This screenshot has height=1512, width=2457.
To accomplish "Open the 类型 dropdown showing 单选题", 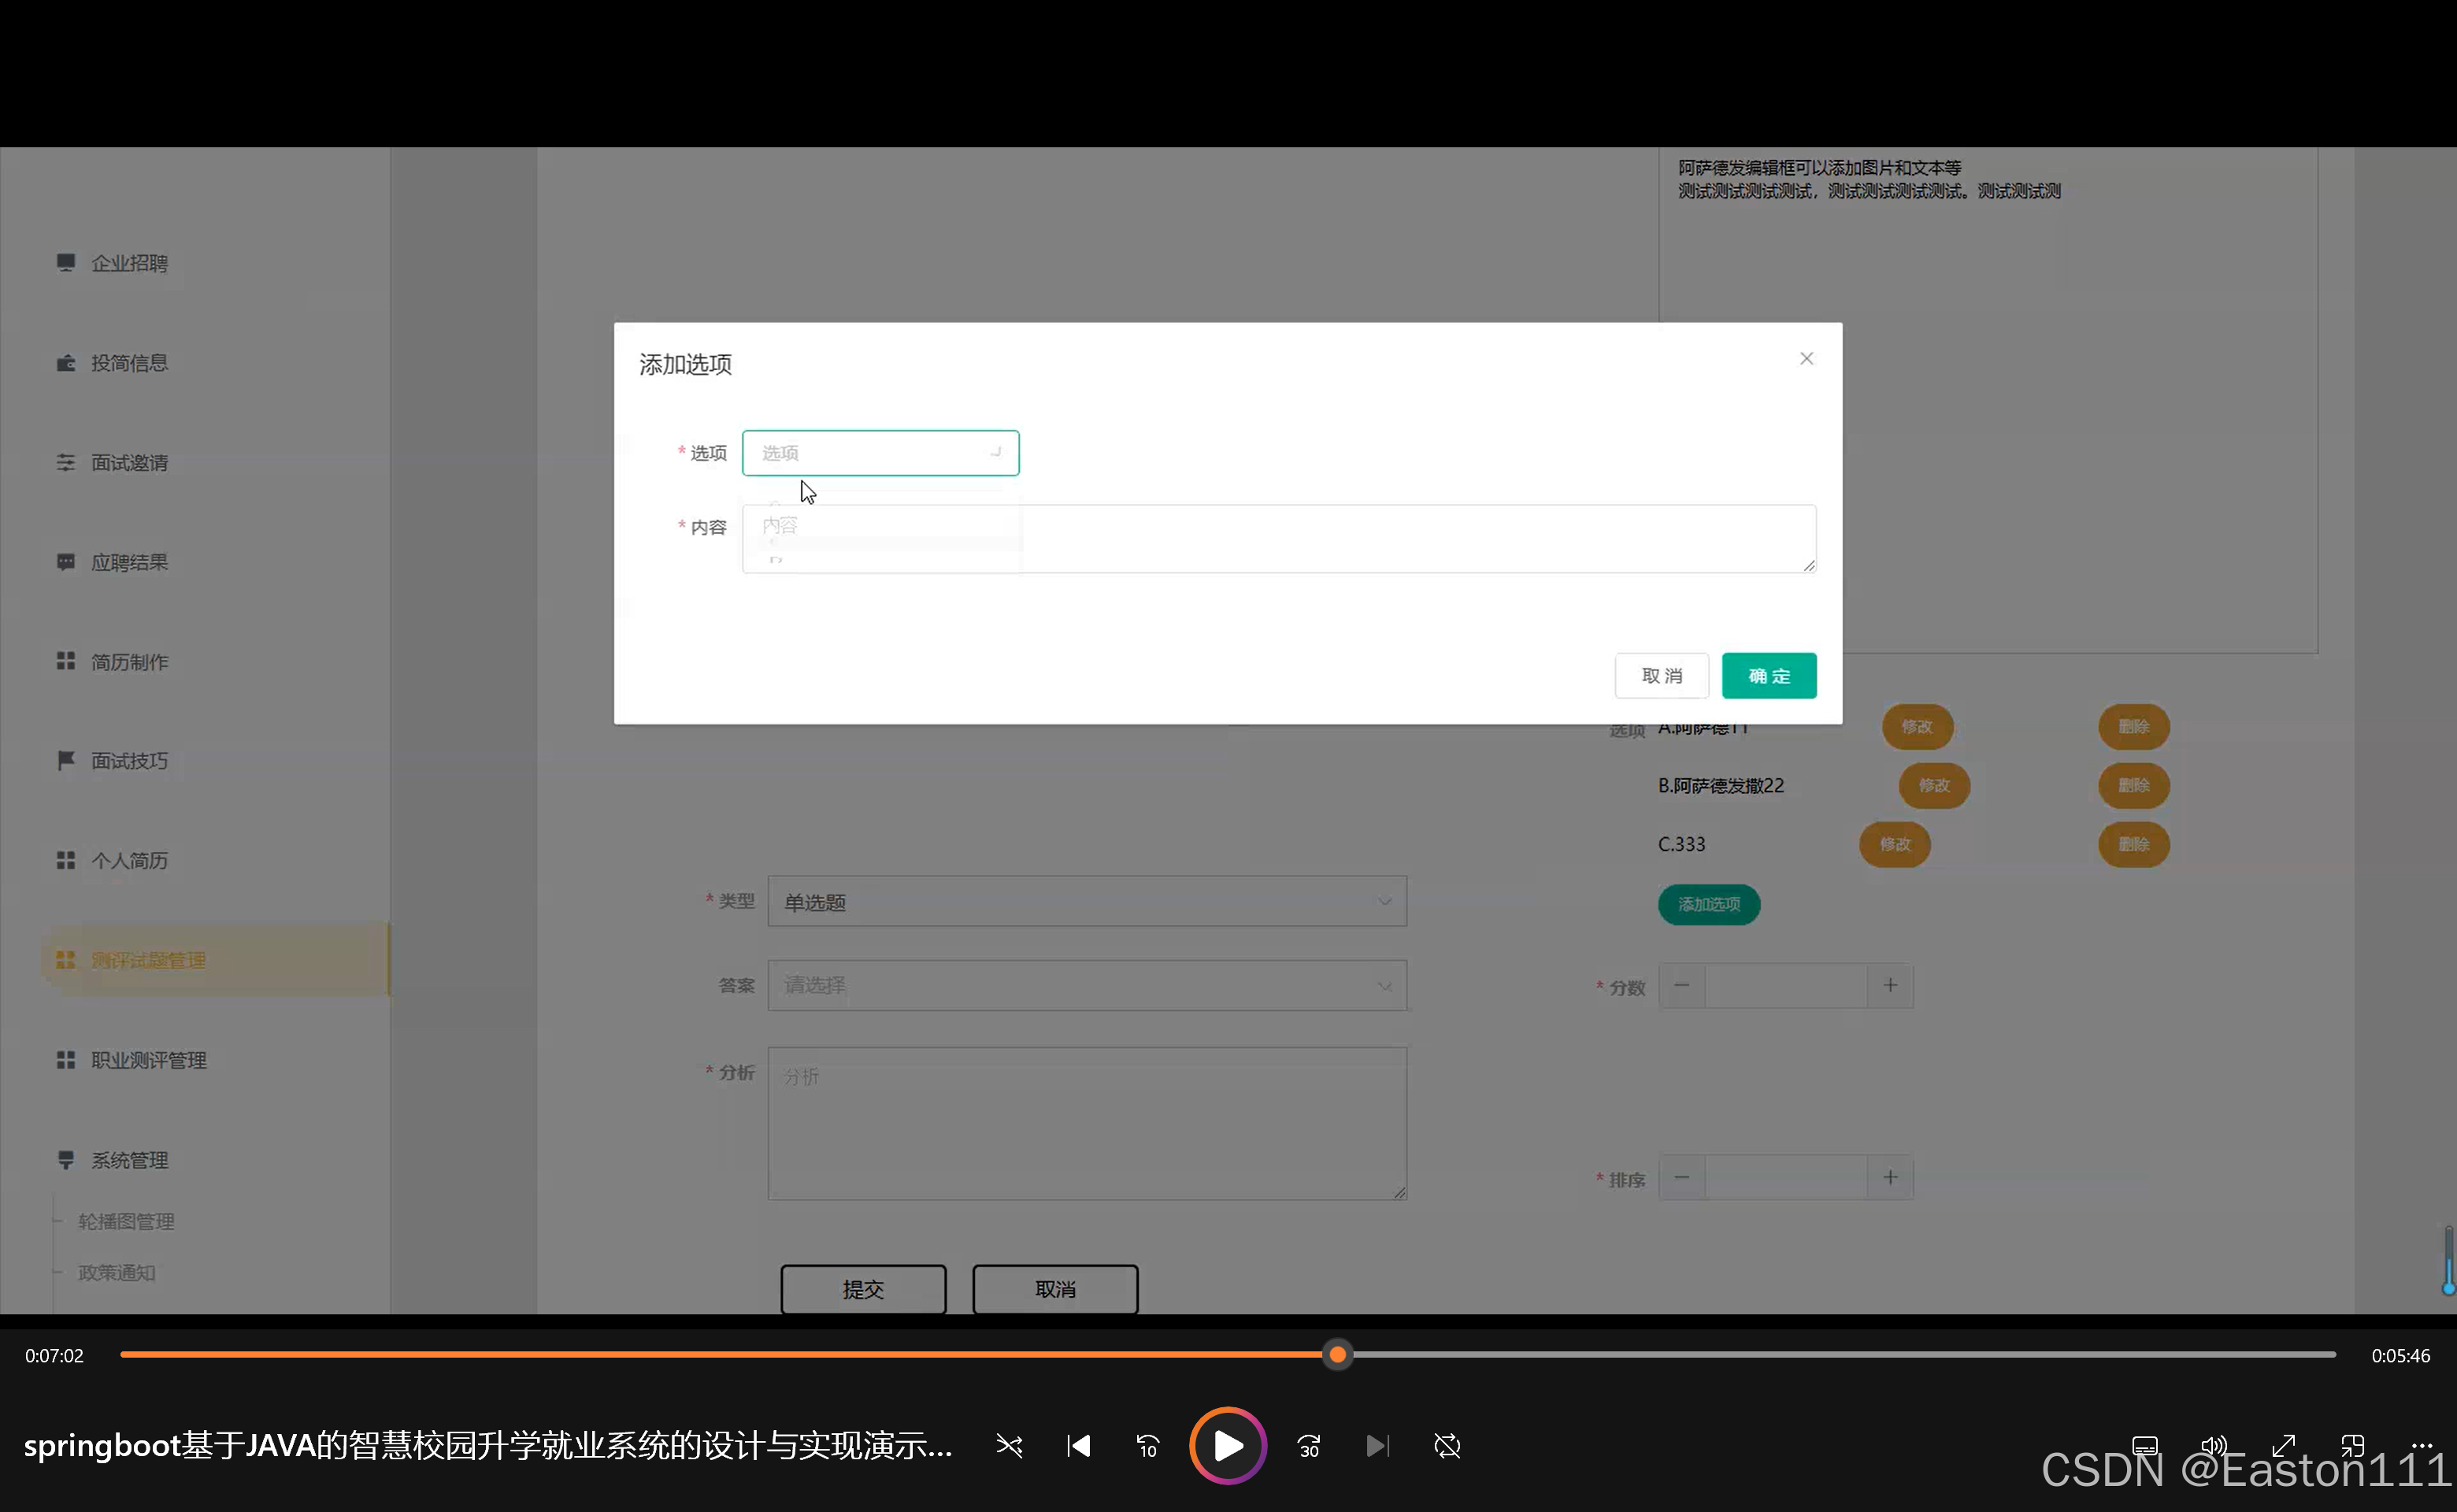I will pos(1086,901).
